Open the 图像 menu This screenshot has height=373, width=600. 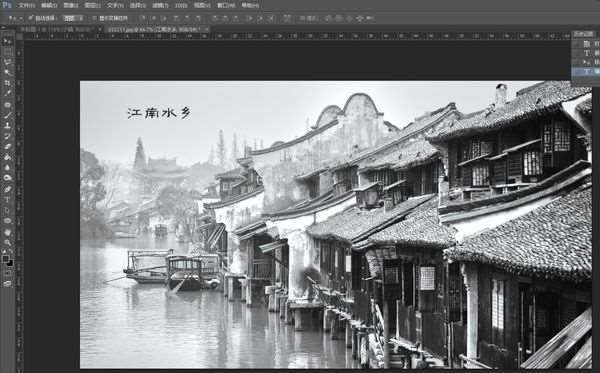(71, 5)
